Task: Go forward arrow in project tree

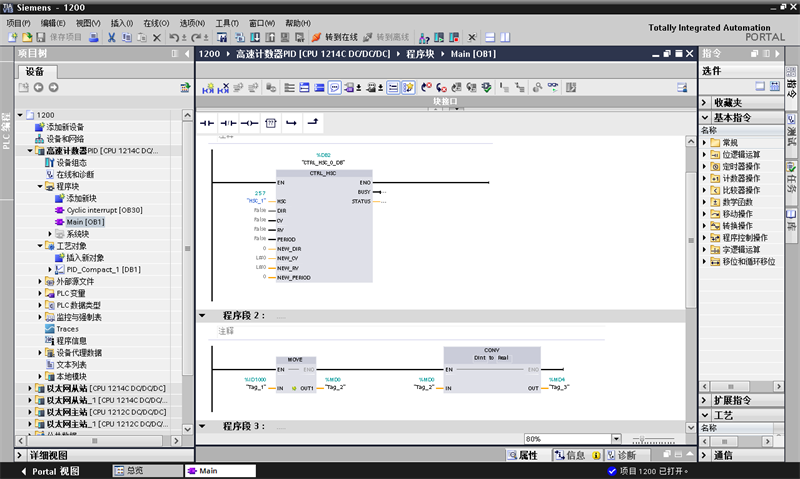Action: pos(54,88)
